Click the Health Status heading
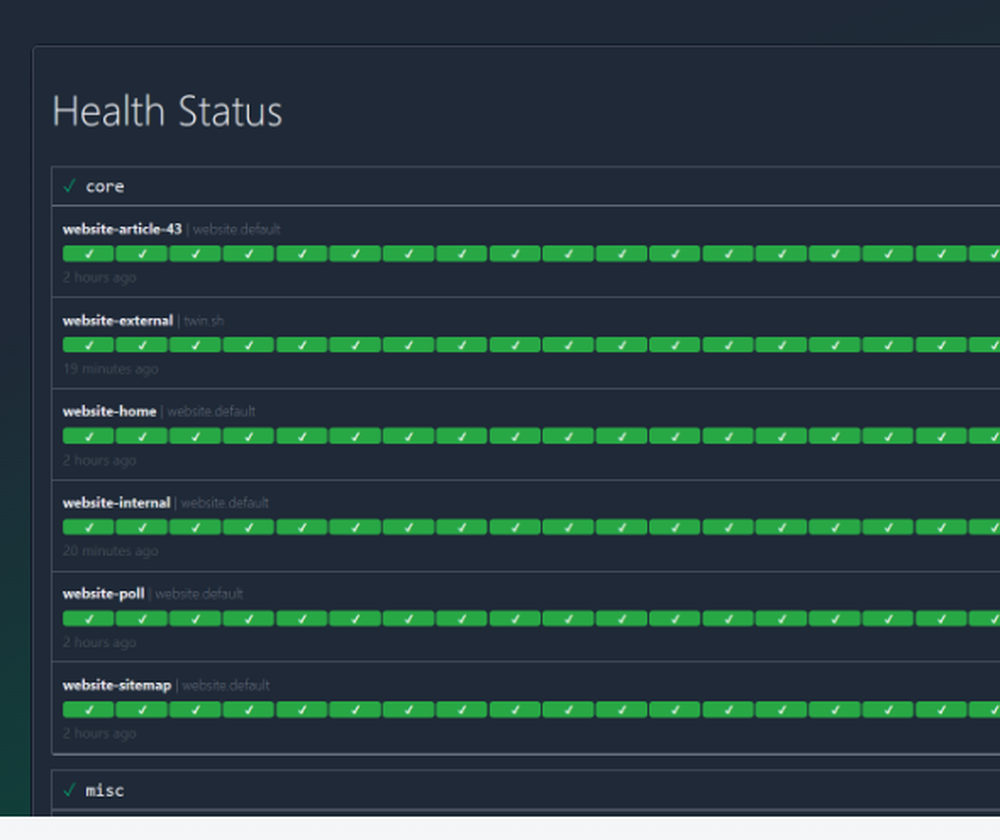Screen dimensions: 1000x840 click(x=167, y=112)
